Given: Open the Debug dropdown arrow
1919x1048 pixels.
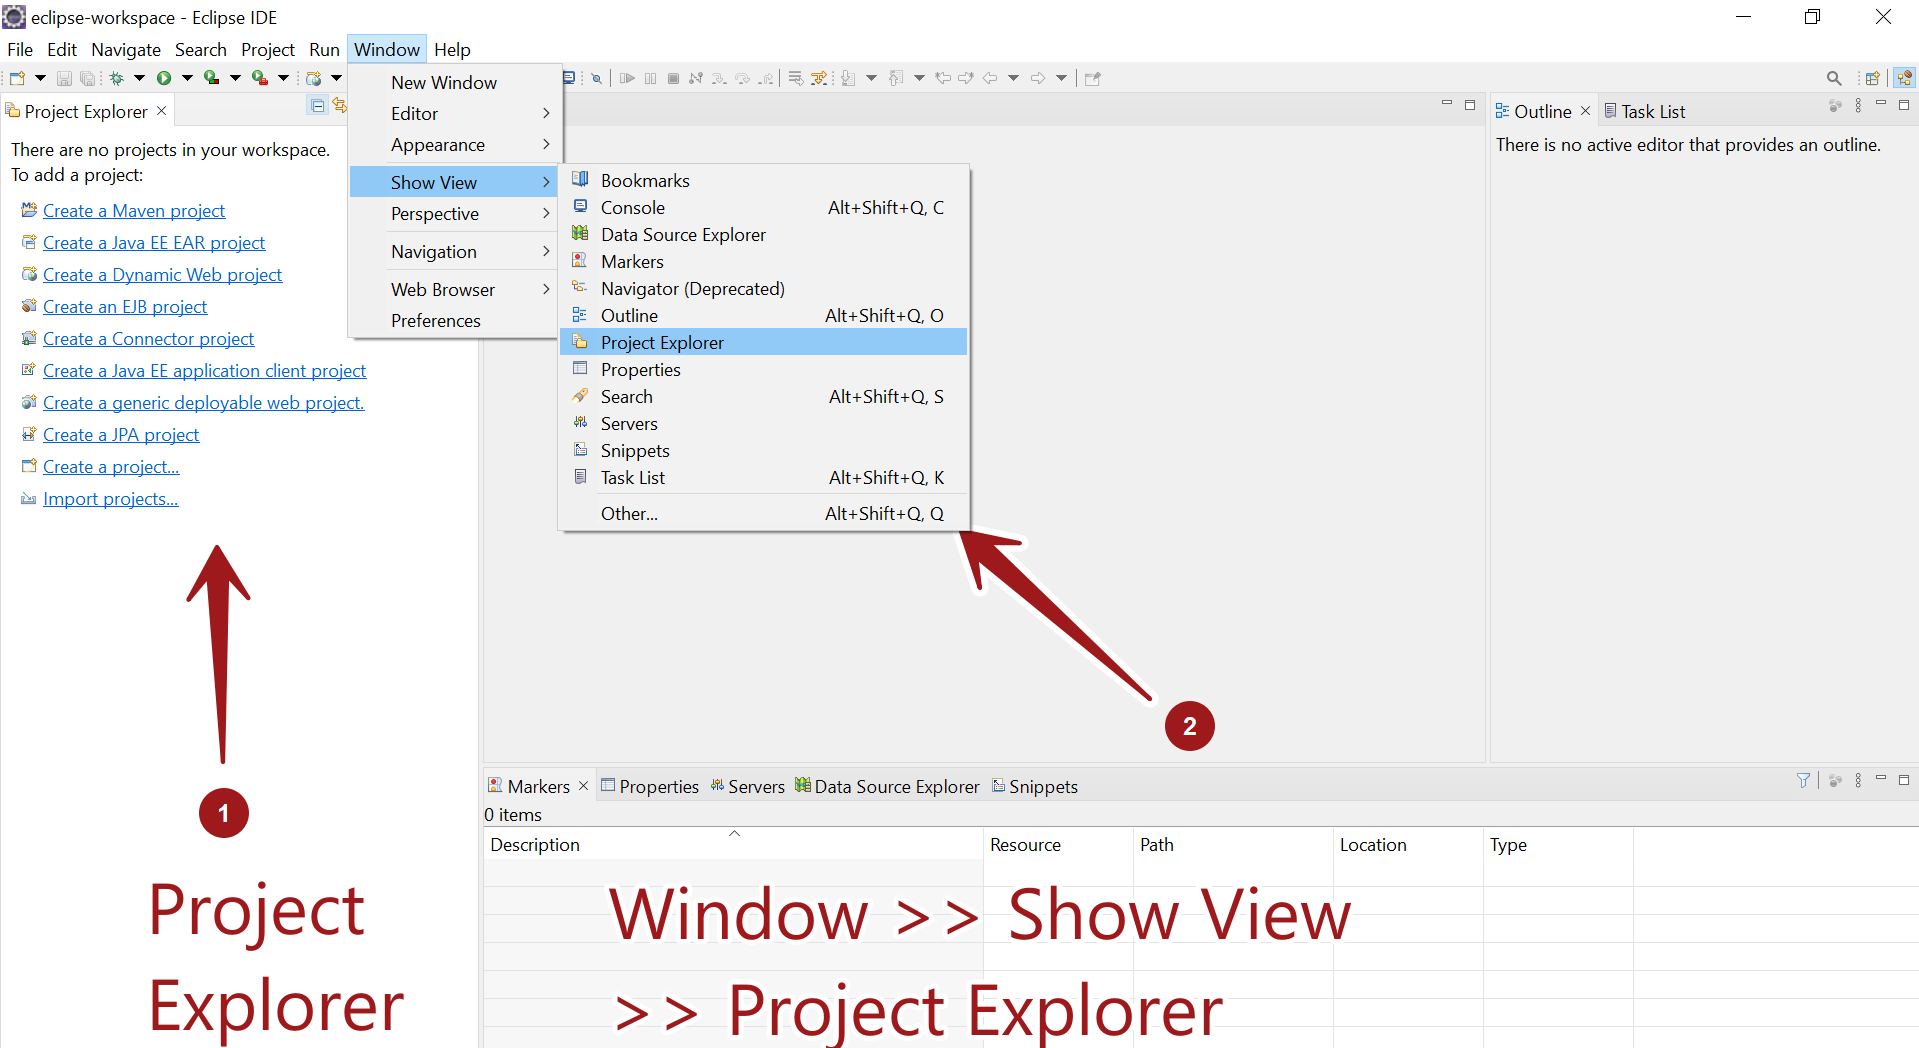Looking at the screenshot, I should (139, 78).
